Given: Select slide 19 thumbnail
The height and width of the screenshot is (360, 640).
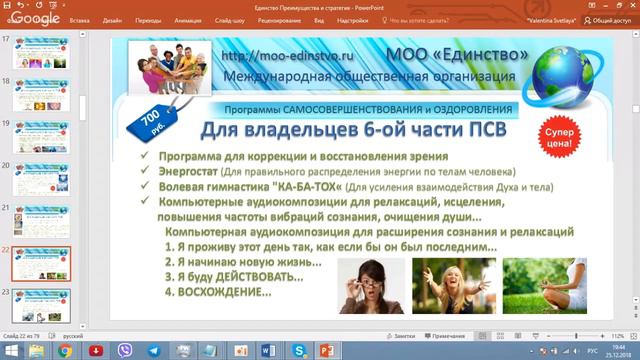Looking at the screenshot, I should (x=41, y=137).
